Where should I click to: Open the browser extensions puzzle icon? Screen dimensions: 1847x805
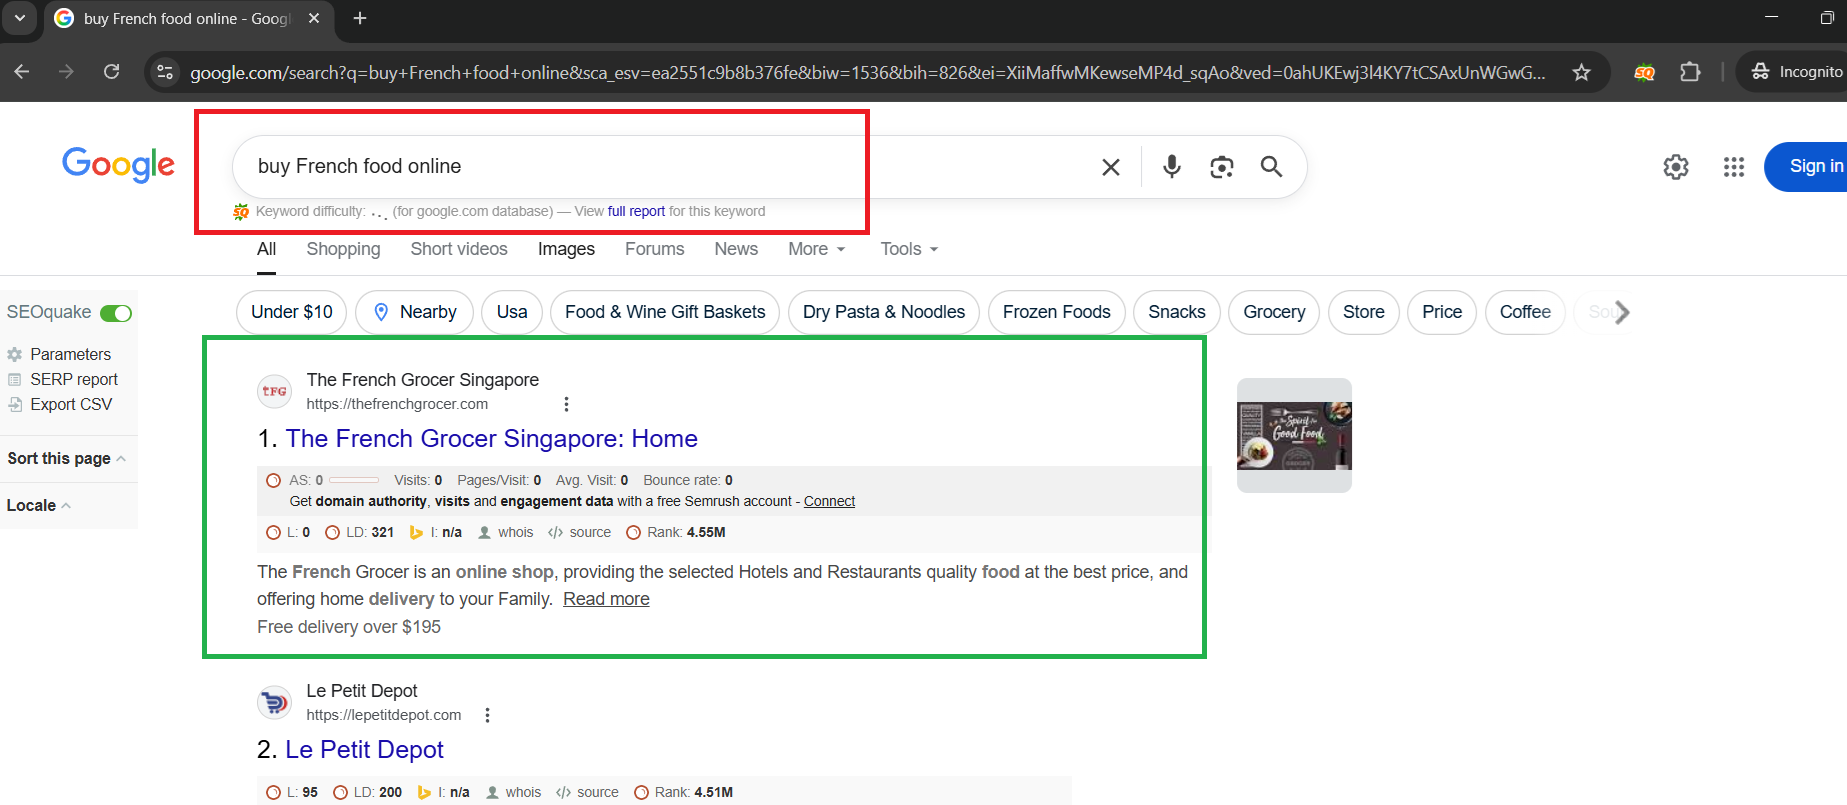coord(1690,72)
